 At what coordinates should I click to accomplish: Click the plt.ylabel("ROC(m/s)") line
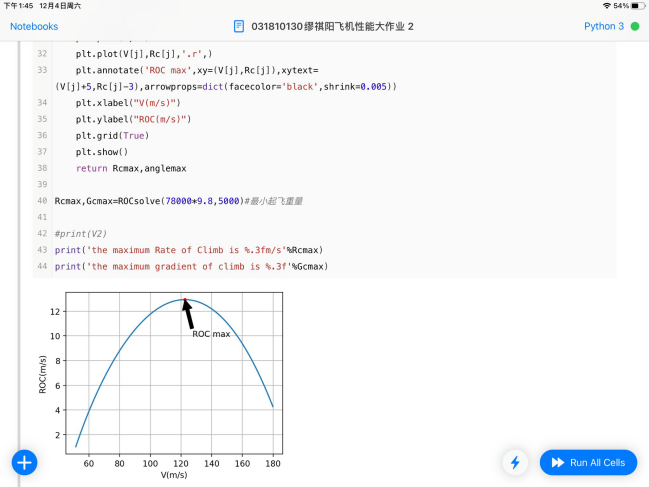click(133, 119)
